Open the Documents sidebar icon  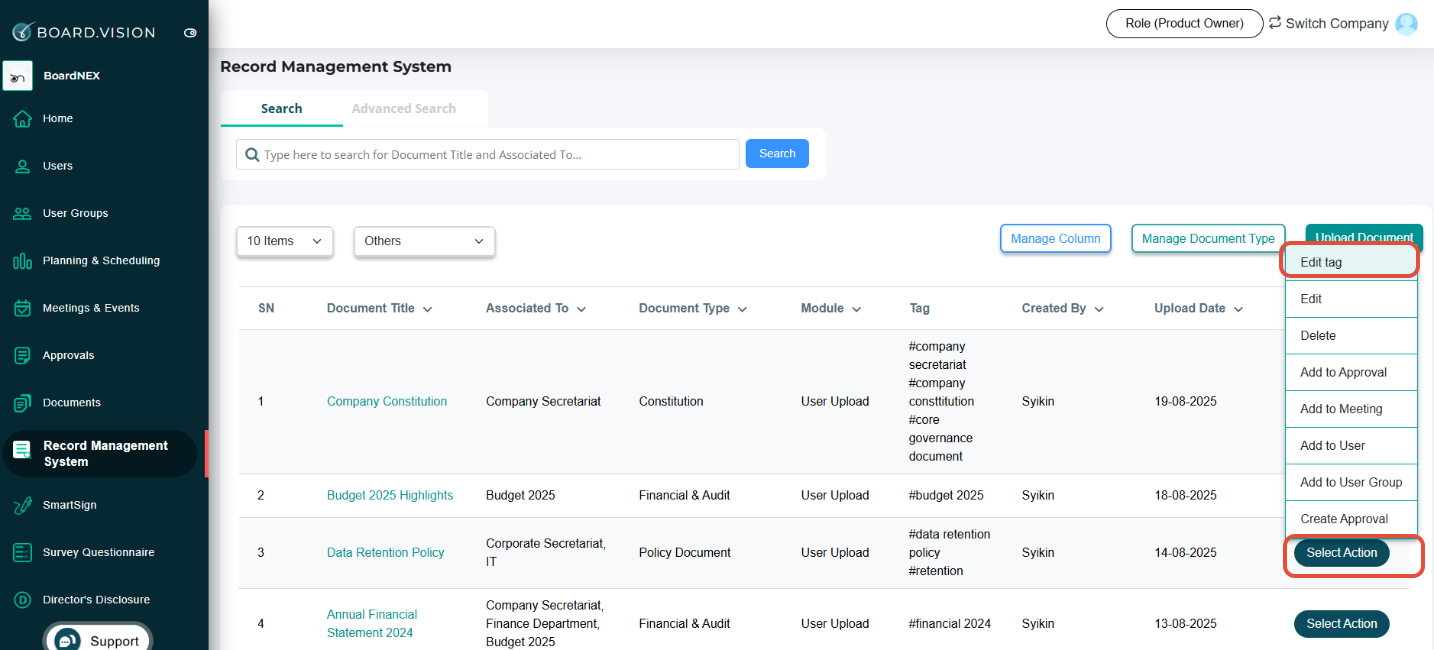point(22,403)
